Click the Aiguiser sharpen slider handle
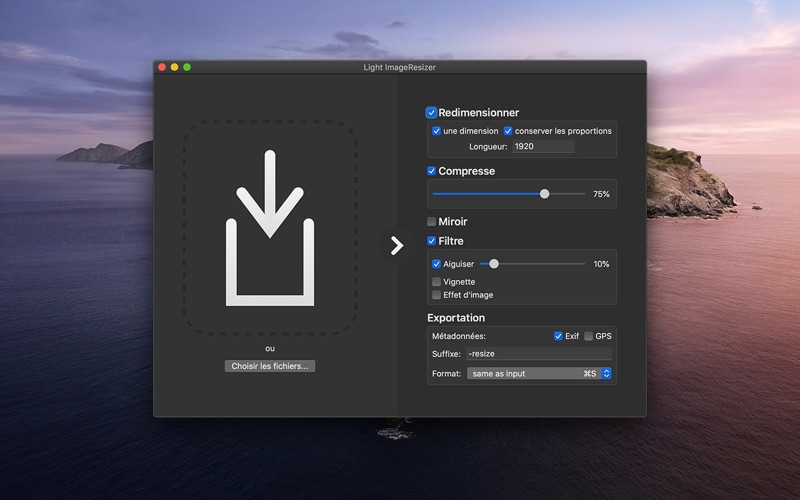800x500 pixels. click(x=493, y=264)
